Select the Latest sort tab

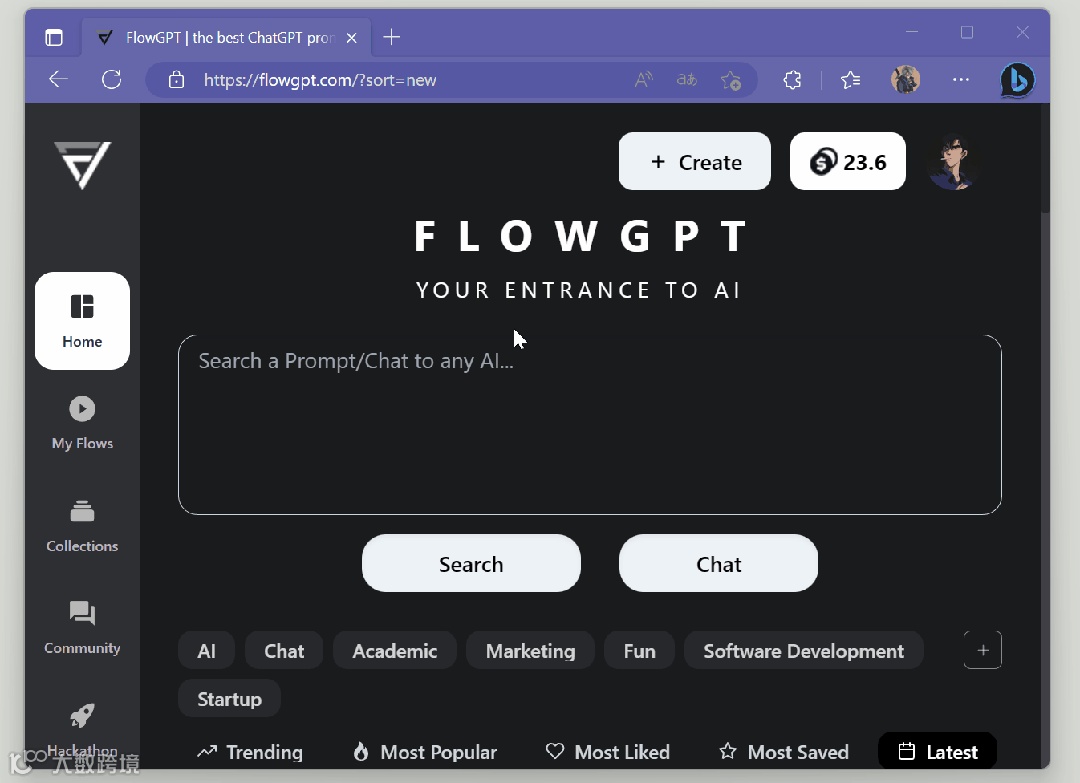[x=938, y=751]
